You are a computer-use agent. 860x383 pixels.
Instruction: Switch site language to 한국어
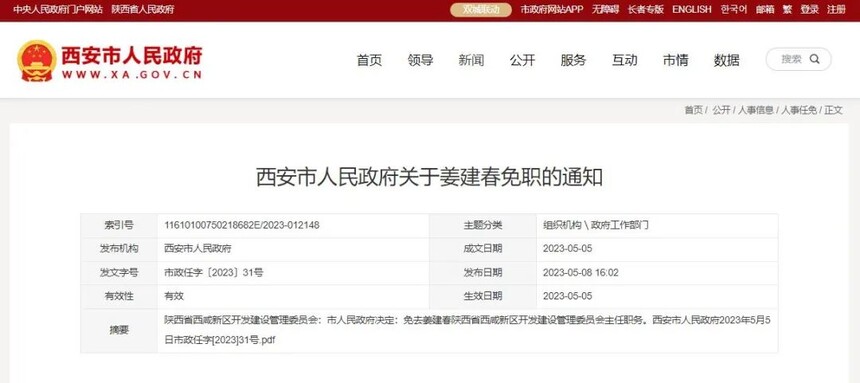(x=734, y=10)
